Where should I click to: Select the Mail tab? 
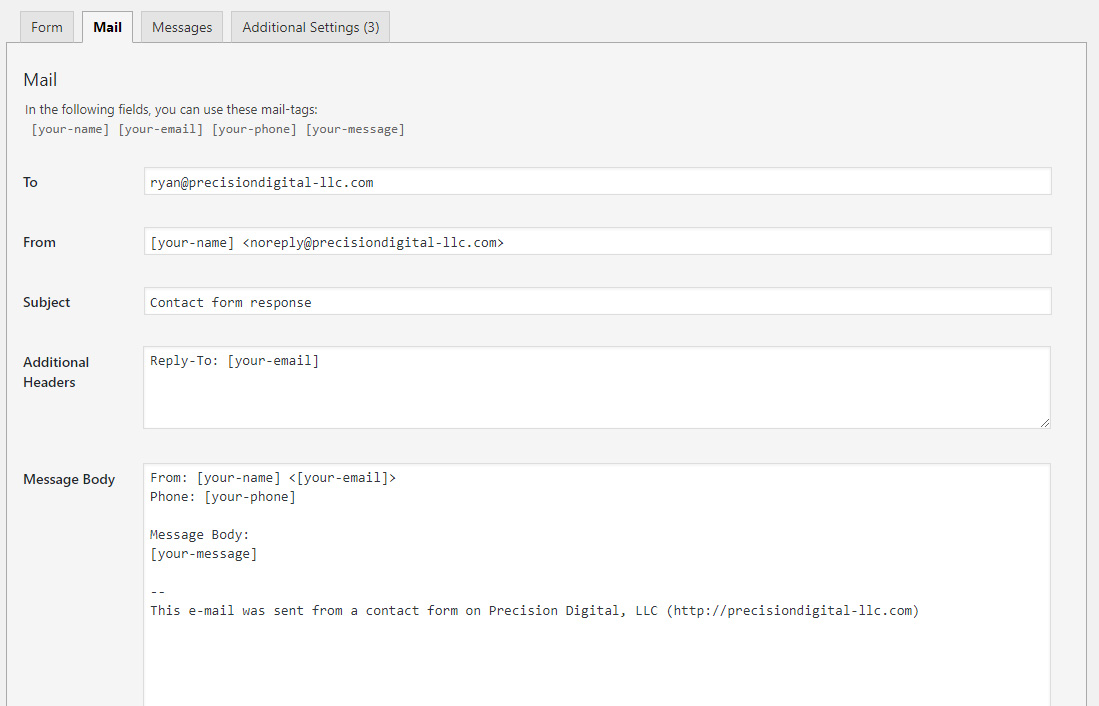107,27
